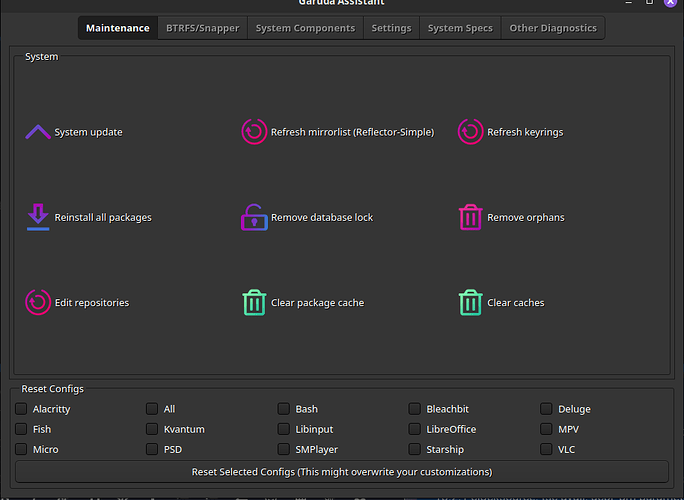The width and height of the screenshot is (684, 500).
Task: Close the Garuda Assistant window
Action: pos(670,2)
